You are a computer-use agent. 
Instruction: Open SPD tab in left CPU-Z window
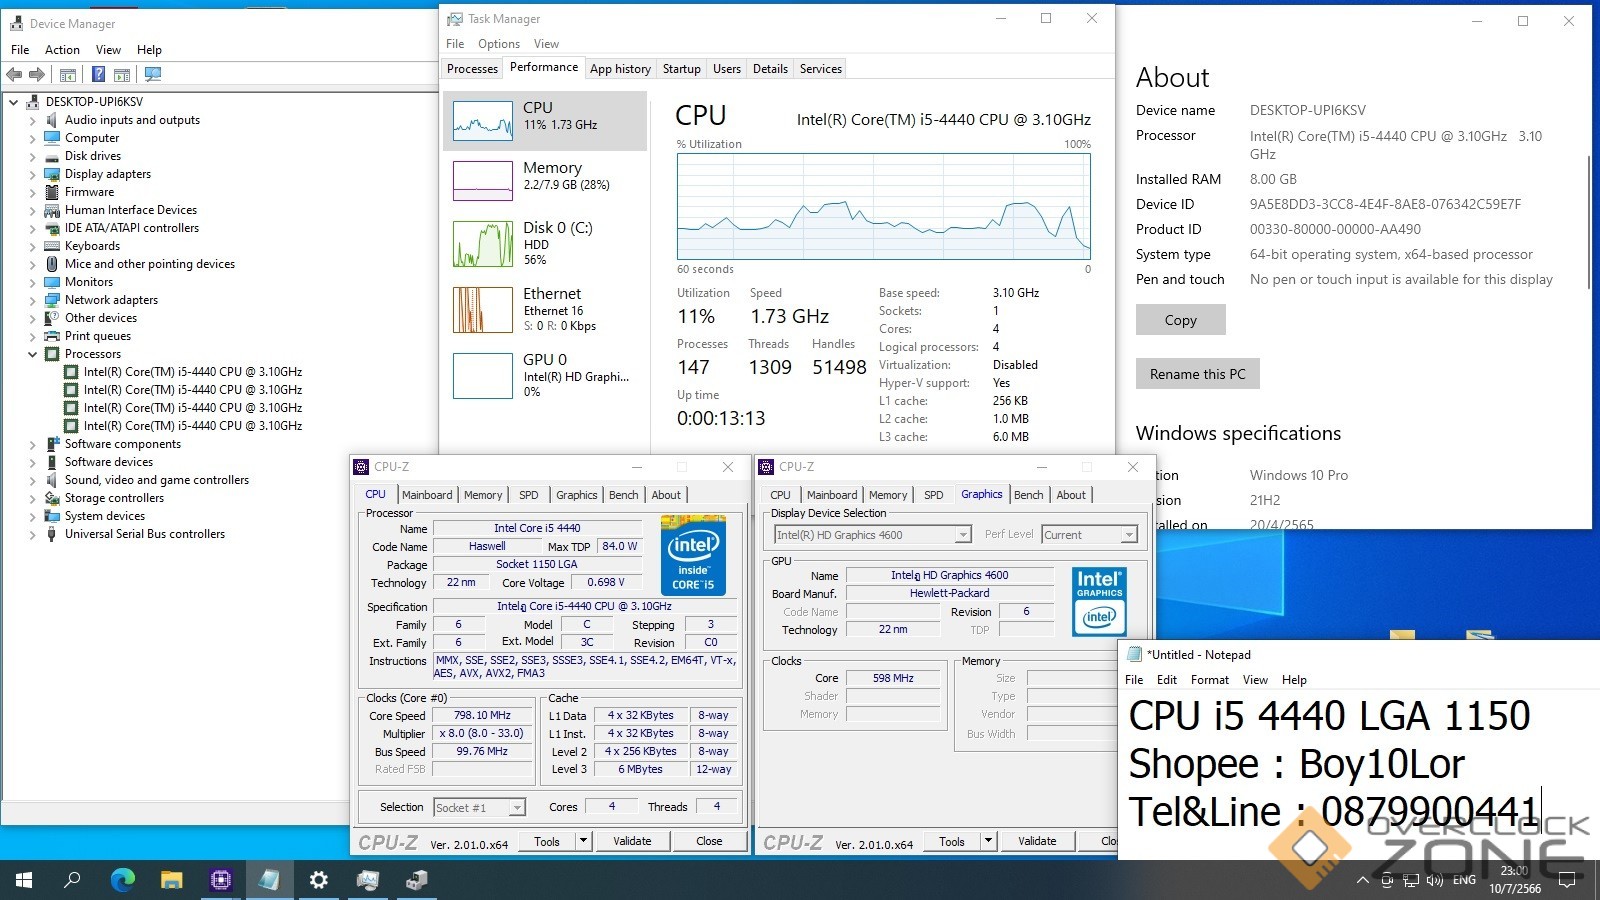(x=529, y=495)
